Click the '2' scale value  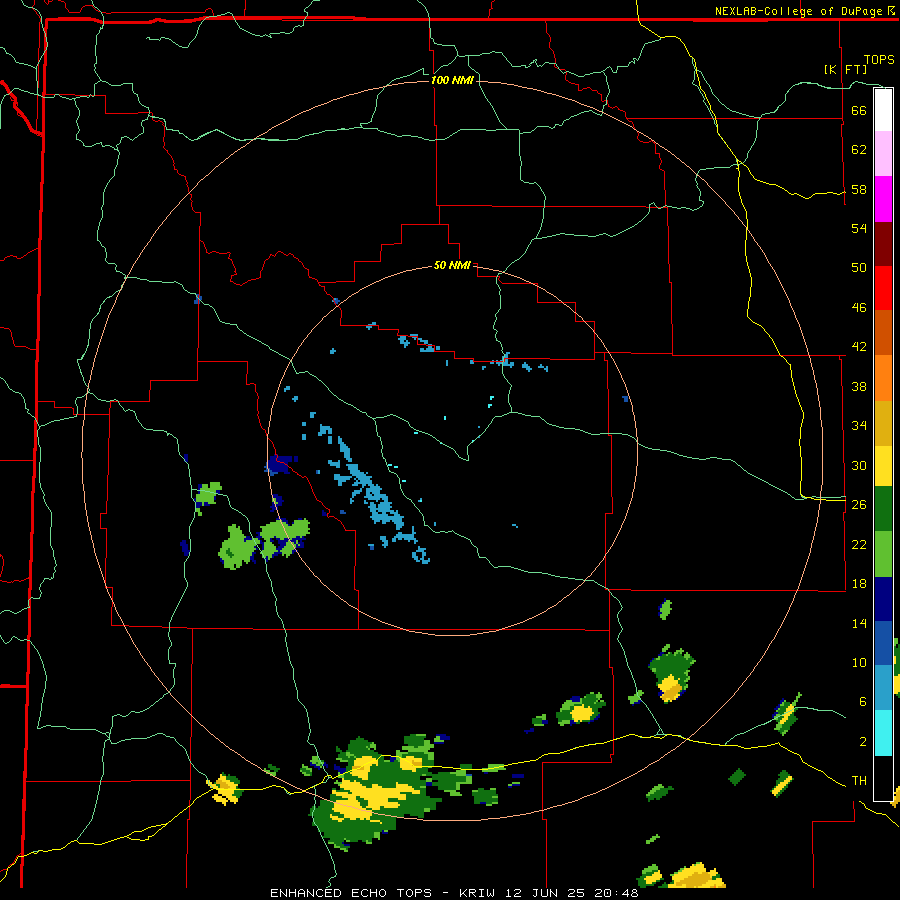(x=863, y=742)
